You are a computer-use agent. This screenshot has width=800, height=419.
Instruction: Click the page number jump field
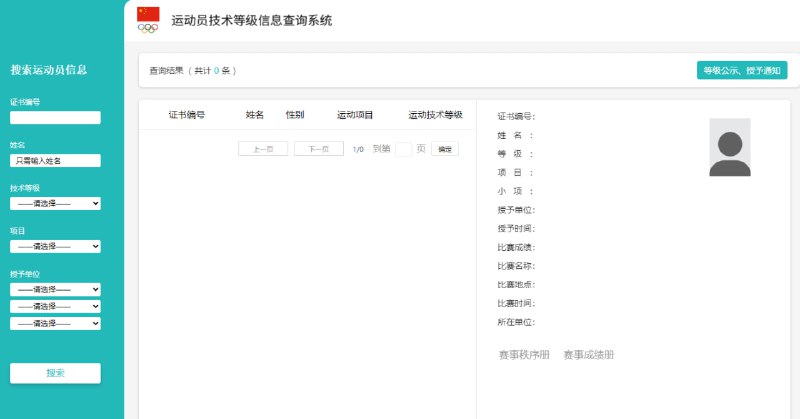tap(403, 149)
